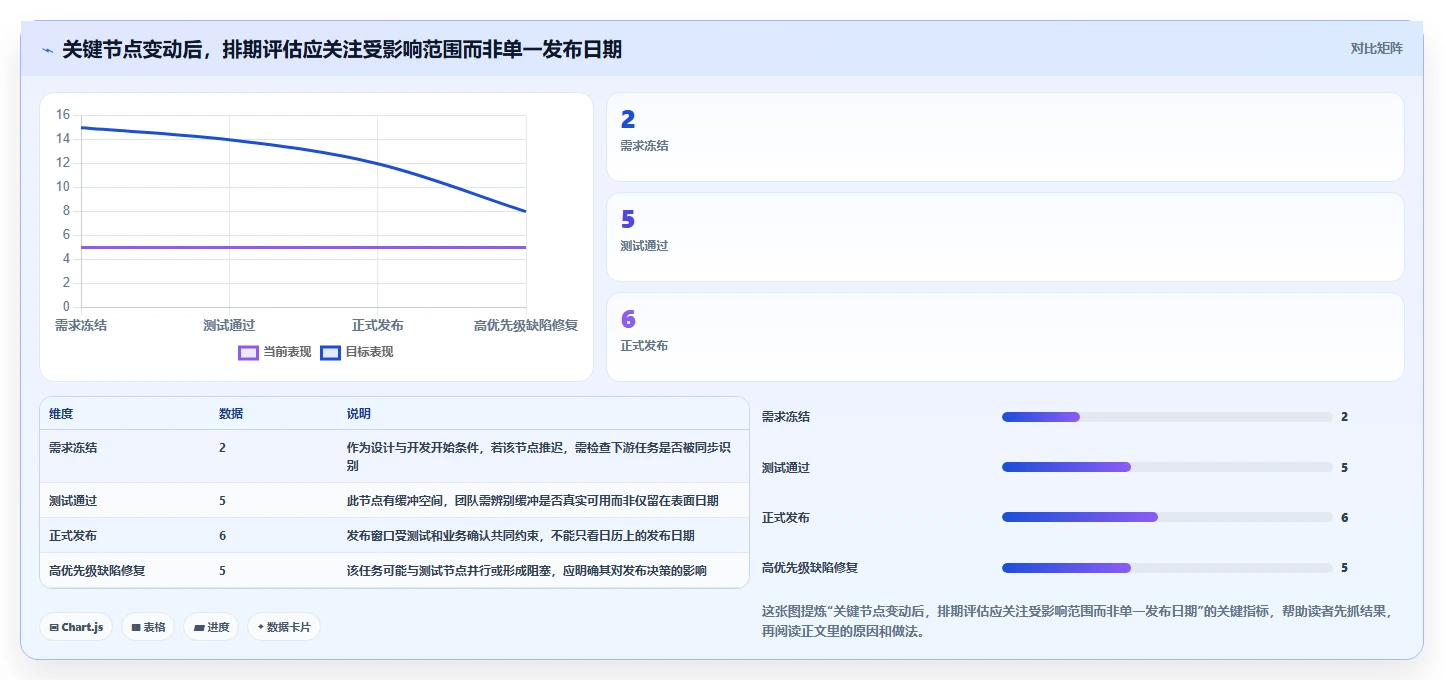Toggle the 目标表现 legend swatch
1444x680 pixels.
(x=330, y=352)
